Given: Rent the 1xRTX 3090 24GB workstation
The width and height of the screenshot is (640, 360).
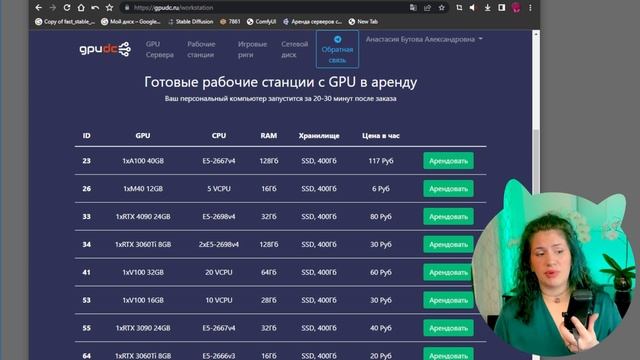Looking at the screenshot, I should tap(448, 328).
